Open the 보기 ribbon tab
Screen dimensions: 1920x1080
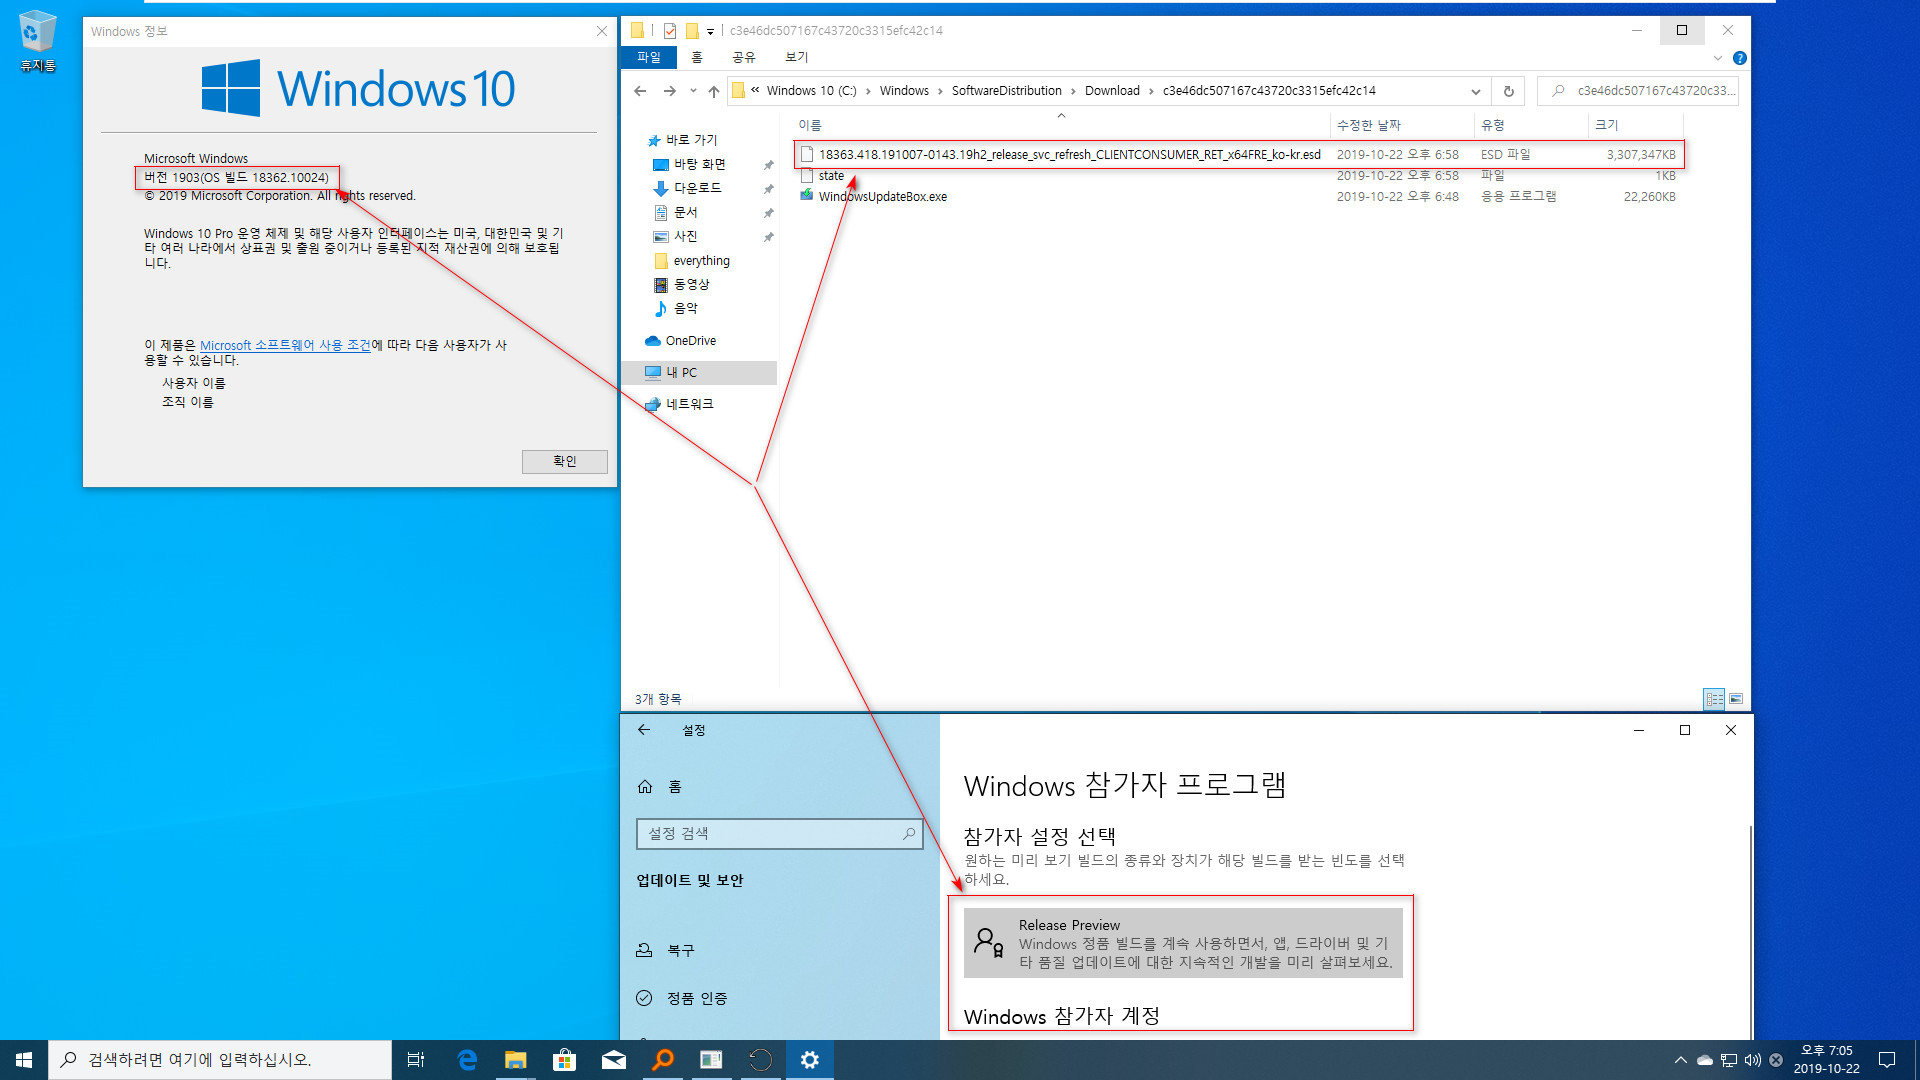(x=796, y=57)
